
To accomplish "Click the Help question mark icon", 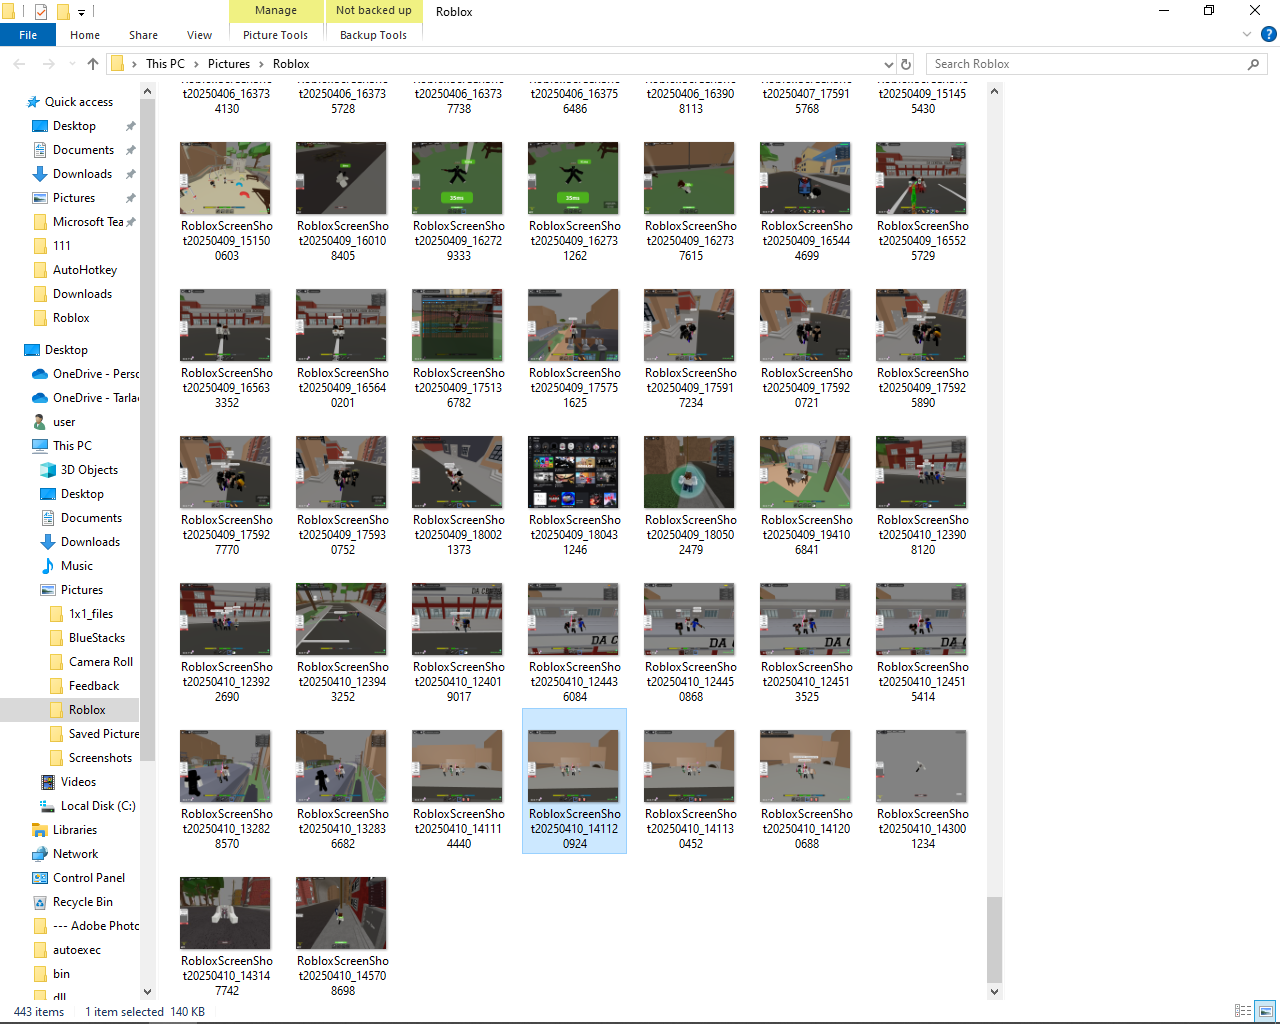I will coord(1269,34).
